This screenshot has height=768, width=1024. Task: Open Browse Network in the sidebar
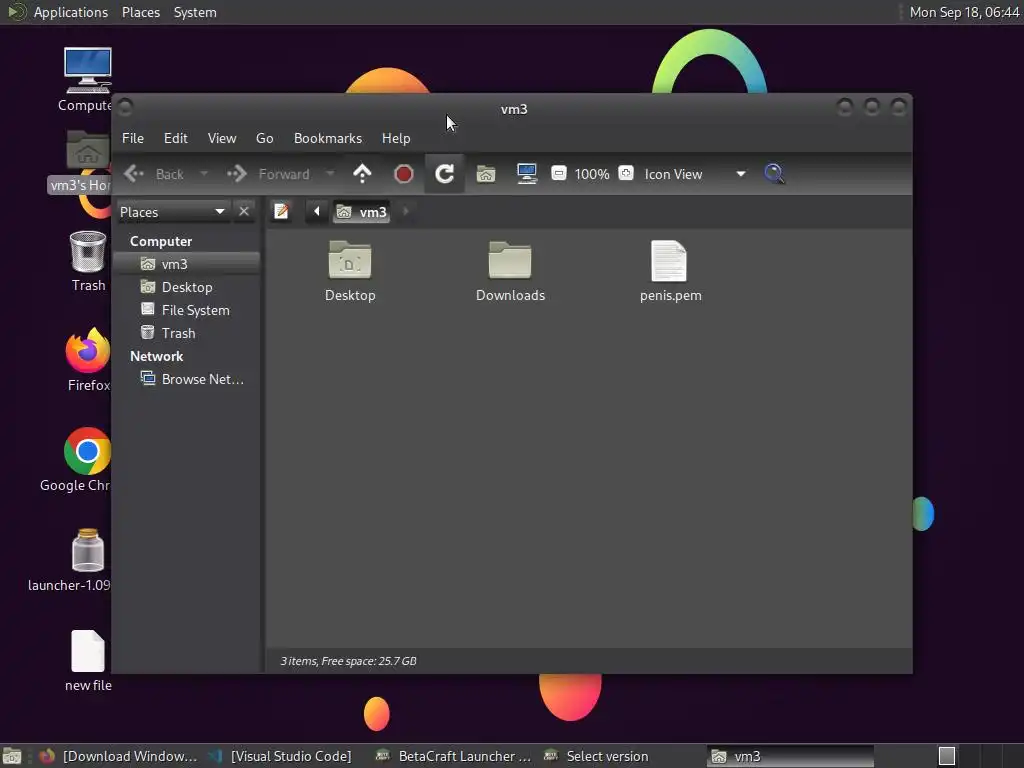pyautogui.click(x=187, y=379)
